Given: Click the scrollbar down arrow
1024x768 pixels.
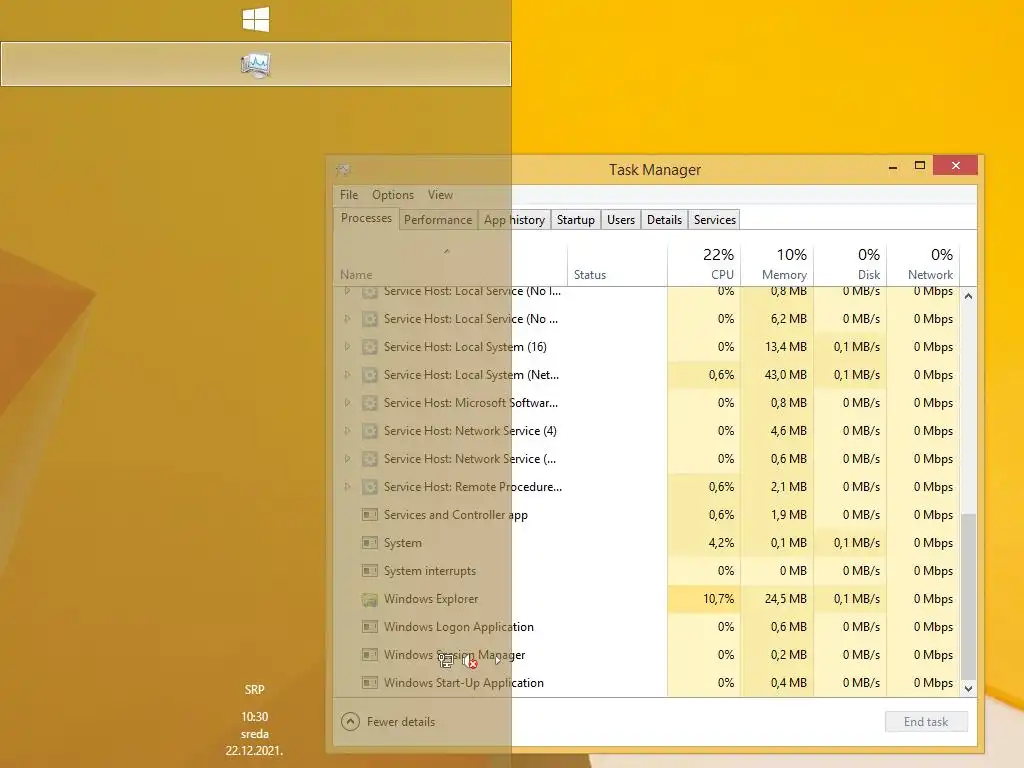Looking at the screenshot, I should pyautogui.click(x=968, y=688).
